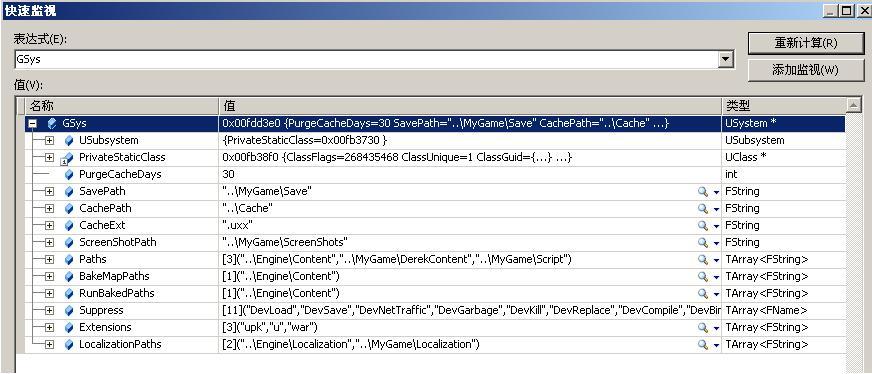This screenshot has height=374, width=872.
Task: Click the 名称 column header
Action: (122, 106)
